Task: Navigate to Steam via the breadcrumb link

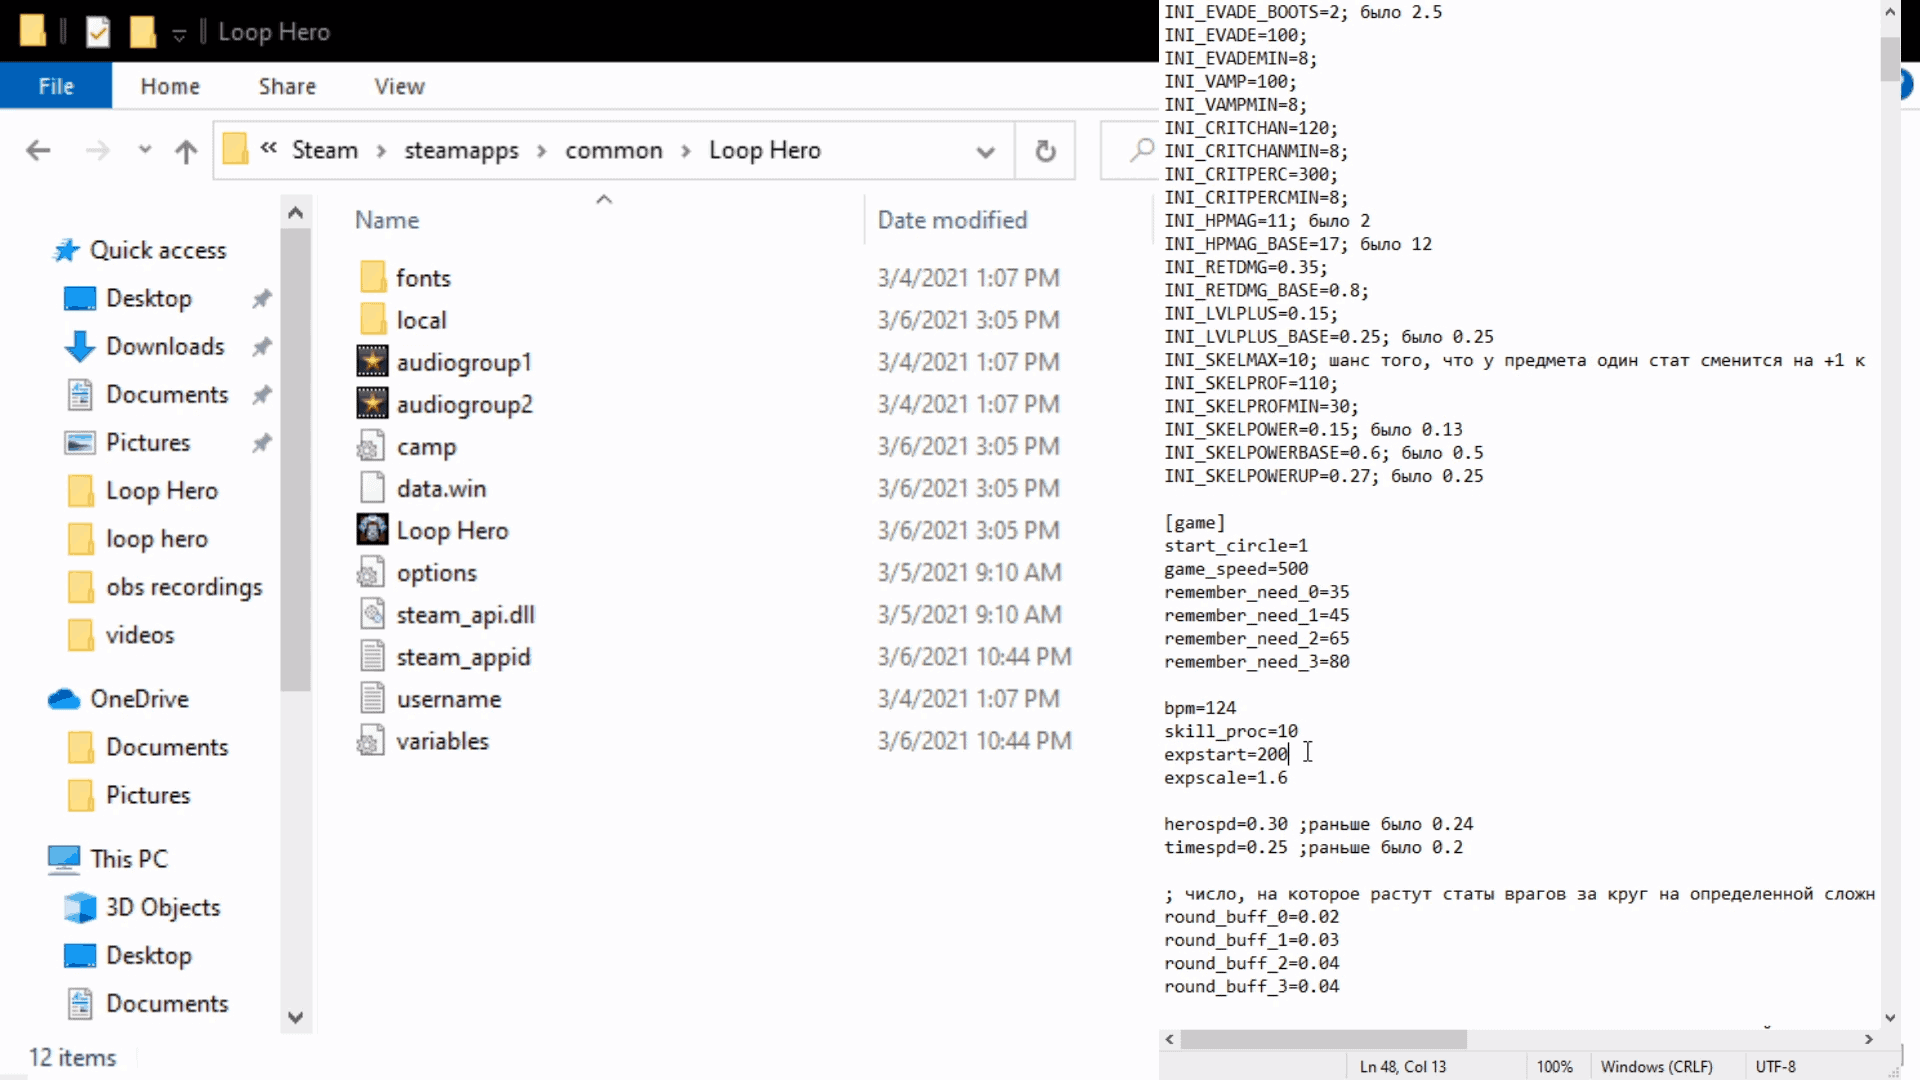Action: click(325, 150)
